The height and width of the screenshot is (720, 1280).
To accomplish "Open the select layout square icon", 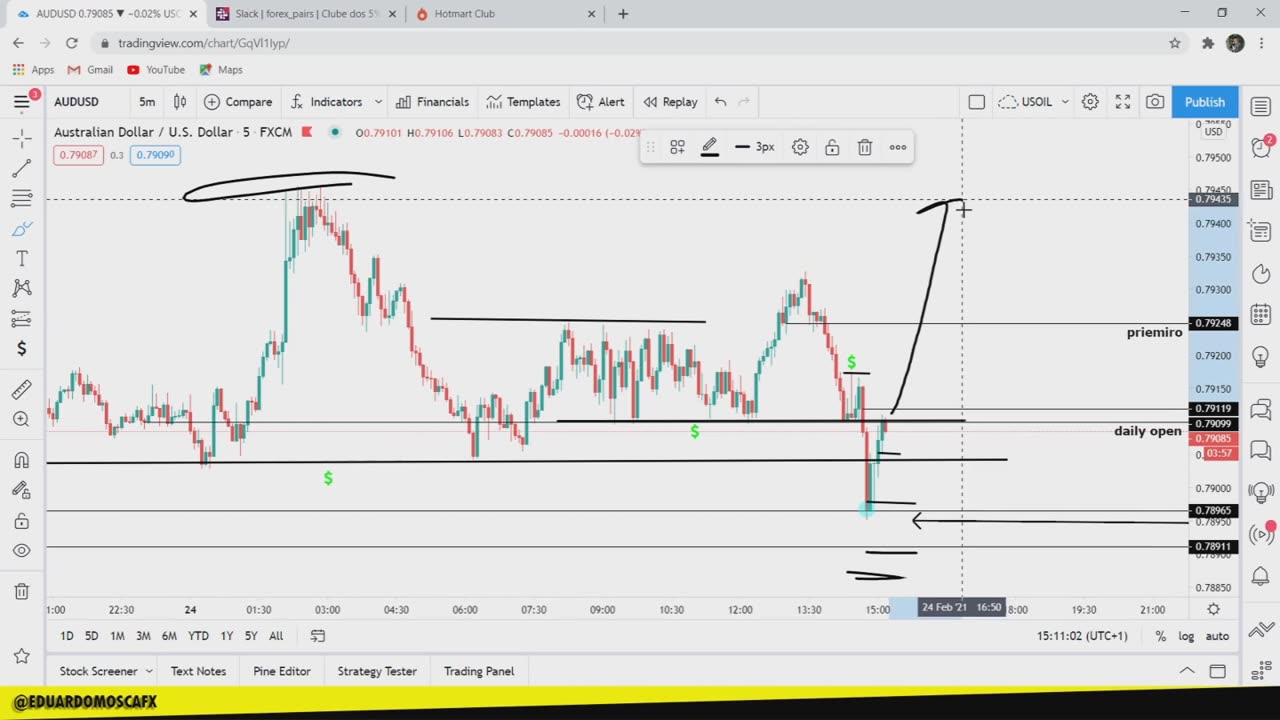I will click(x=977, y=102).
